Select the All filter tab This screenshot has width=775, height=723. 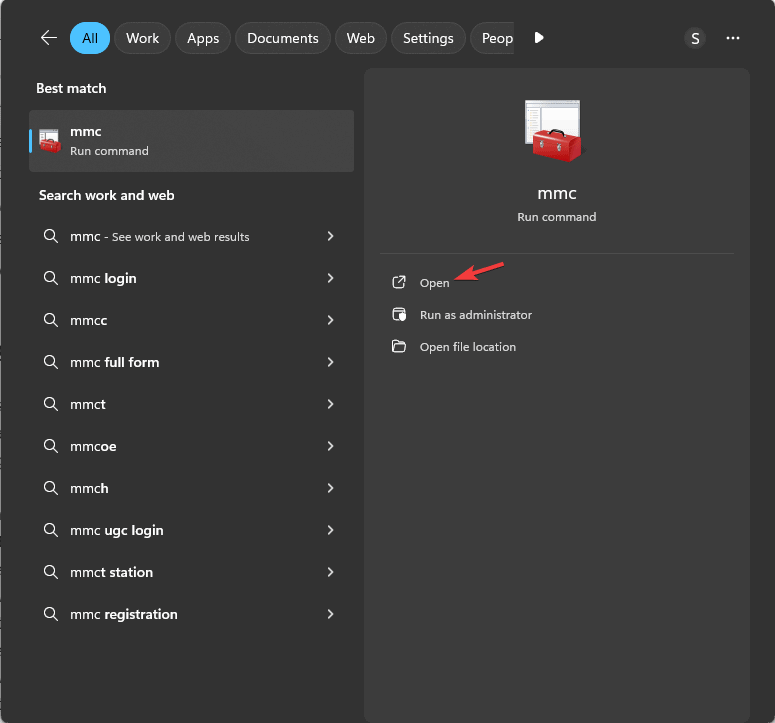coord(89,38)
